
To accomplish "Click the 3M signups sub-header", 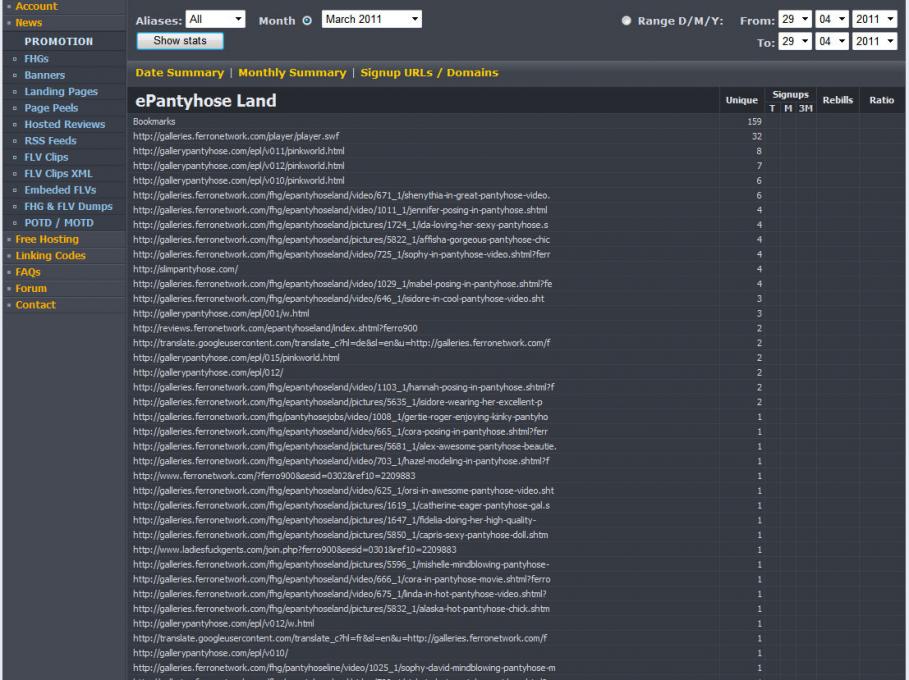I will pyautogui.click(x=805, y=108).
